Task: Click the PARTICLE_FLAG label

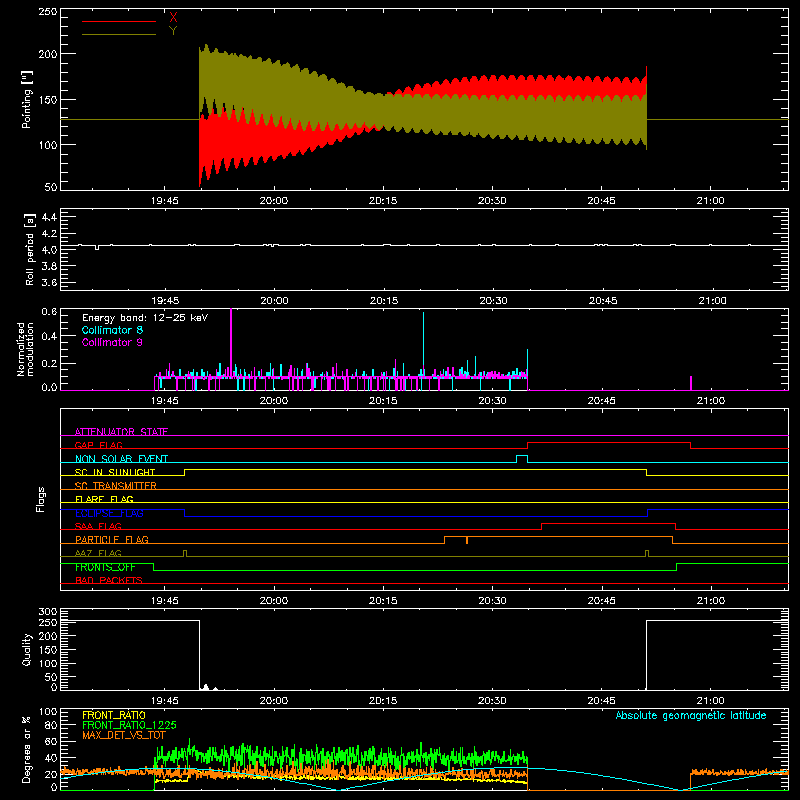Action: pos(112,539)
